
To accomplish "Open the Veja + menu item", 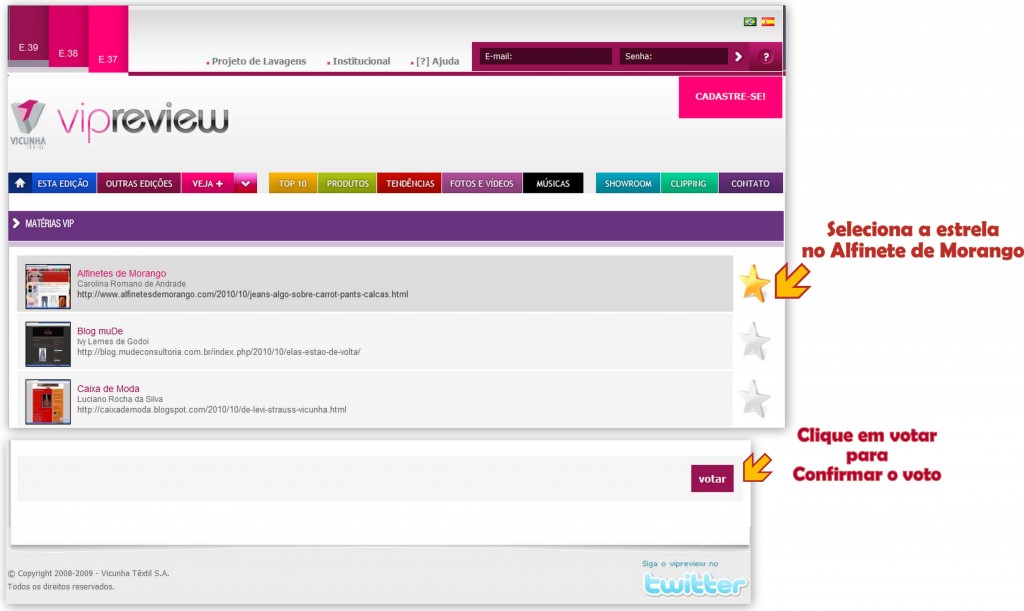I will point(208,183).
